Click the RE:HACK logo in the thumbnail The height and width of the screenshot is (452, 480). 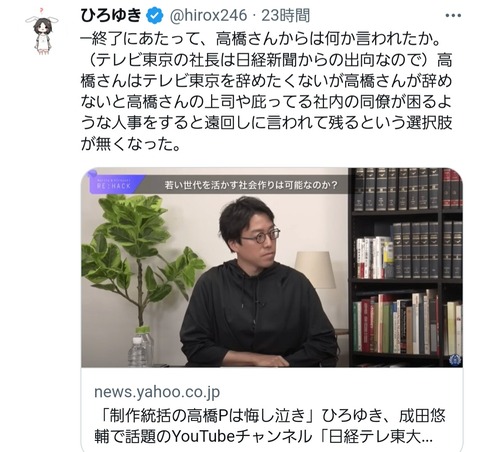click(113, 184)
